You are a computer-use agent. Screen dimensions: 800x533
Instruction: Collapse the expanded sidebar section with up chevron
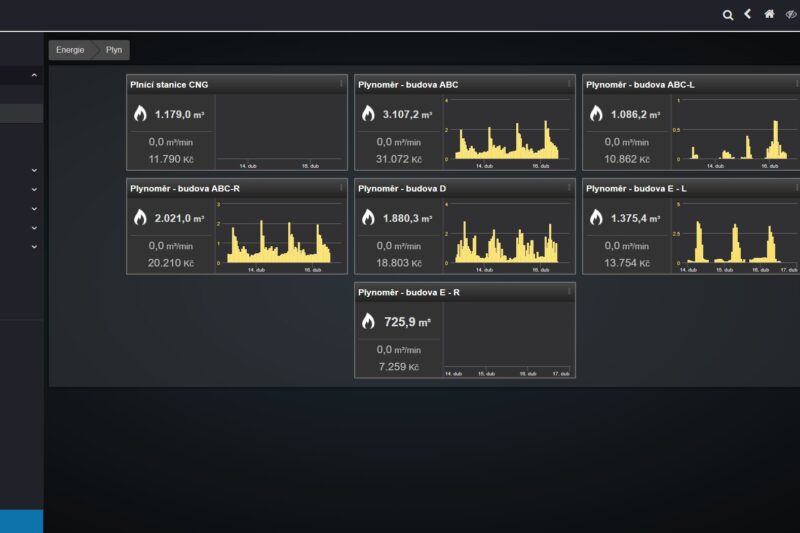pyautogui.click(x=34, y=75)
